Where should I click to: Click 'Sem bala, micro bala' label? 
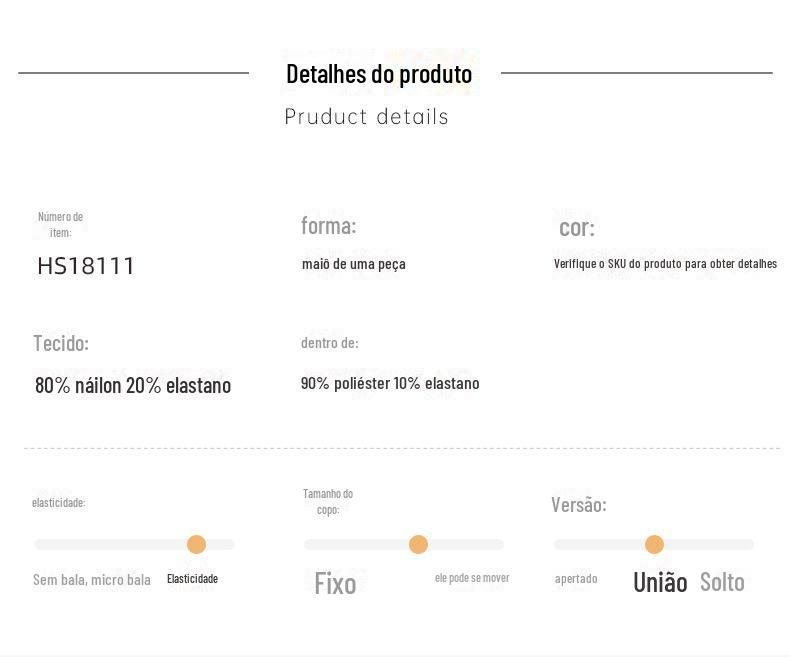[x=92, y=580]
